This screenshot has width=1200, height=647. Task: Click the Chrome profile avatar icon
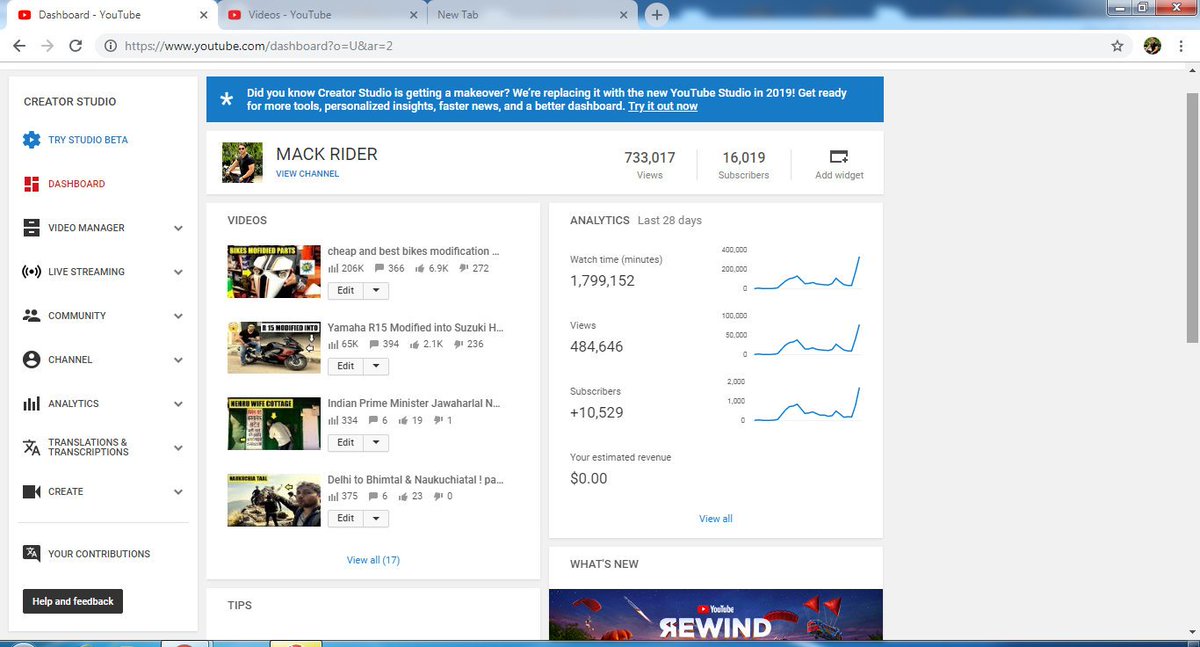[1153, 46]
